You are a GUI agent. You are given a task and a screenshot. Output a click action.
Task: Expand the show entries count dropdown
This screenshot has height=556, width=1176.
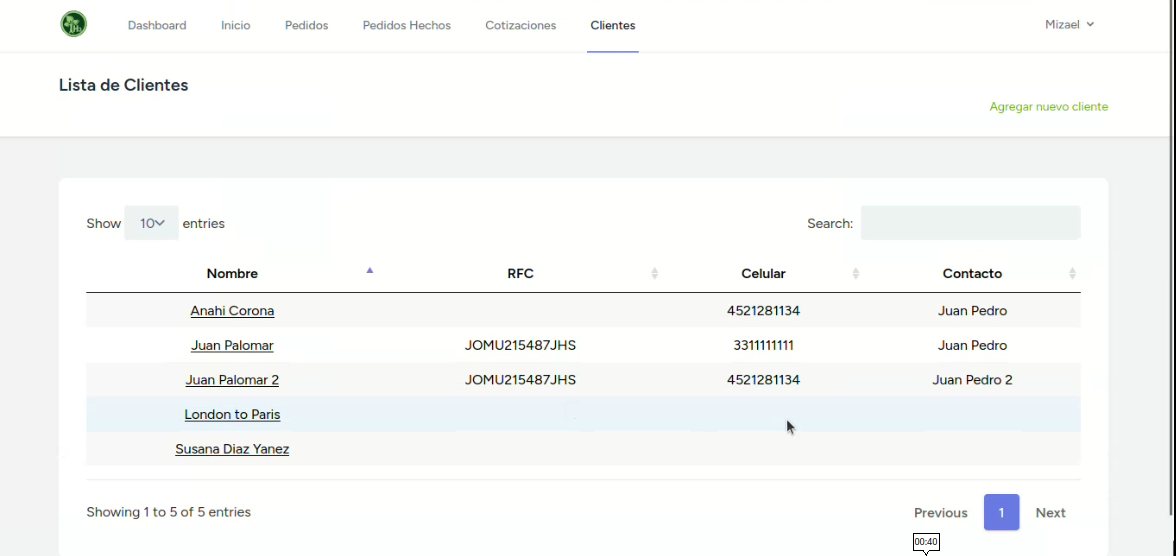point(152,224)
